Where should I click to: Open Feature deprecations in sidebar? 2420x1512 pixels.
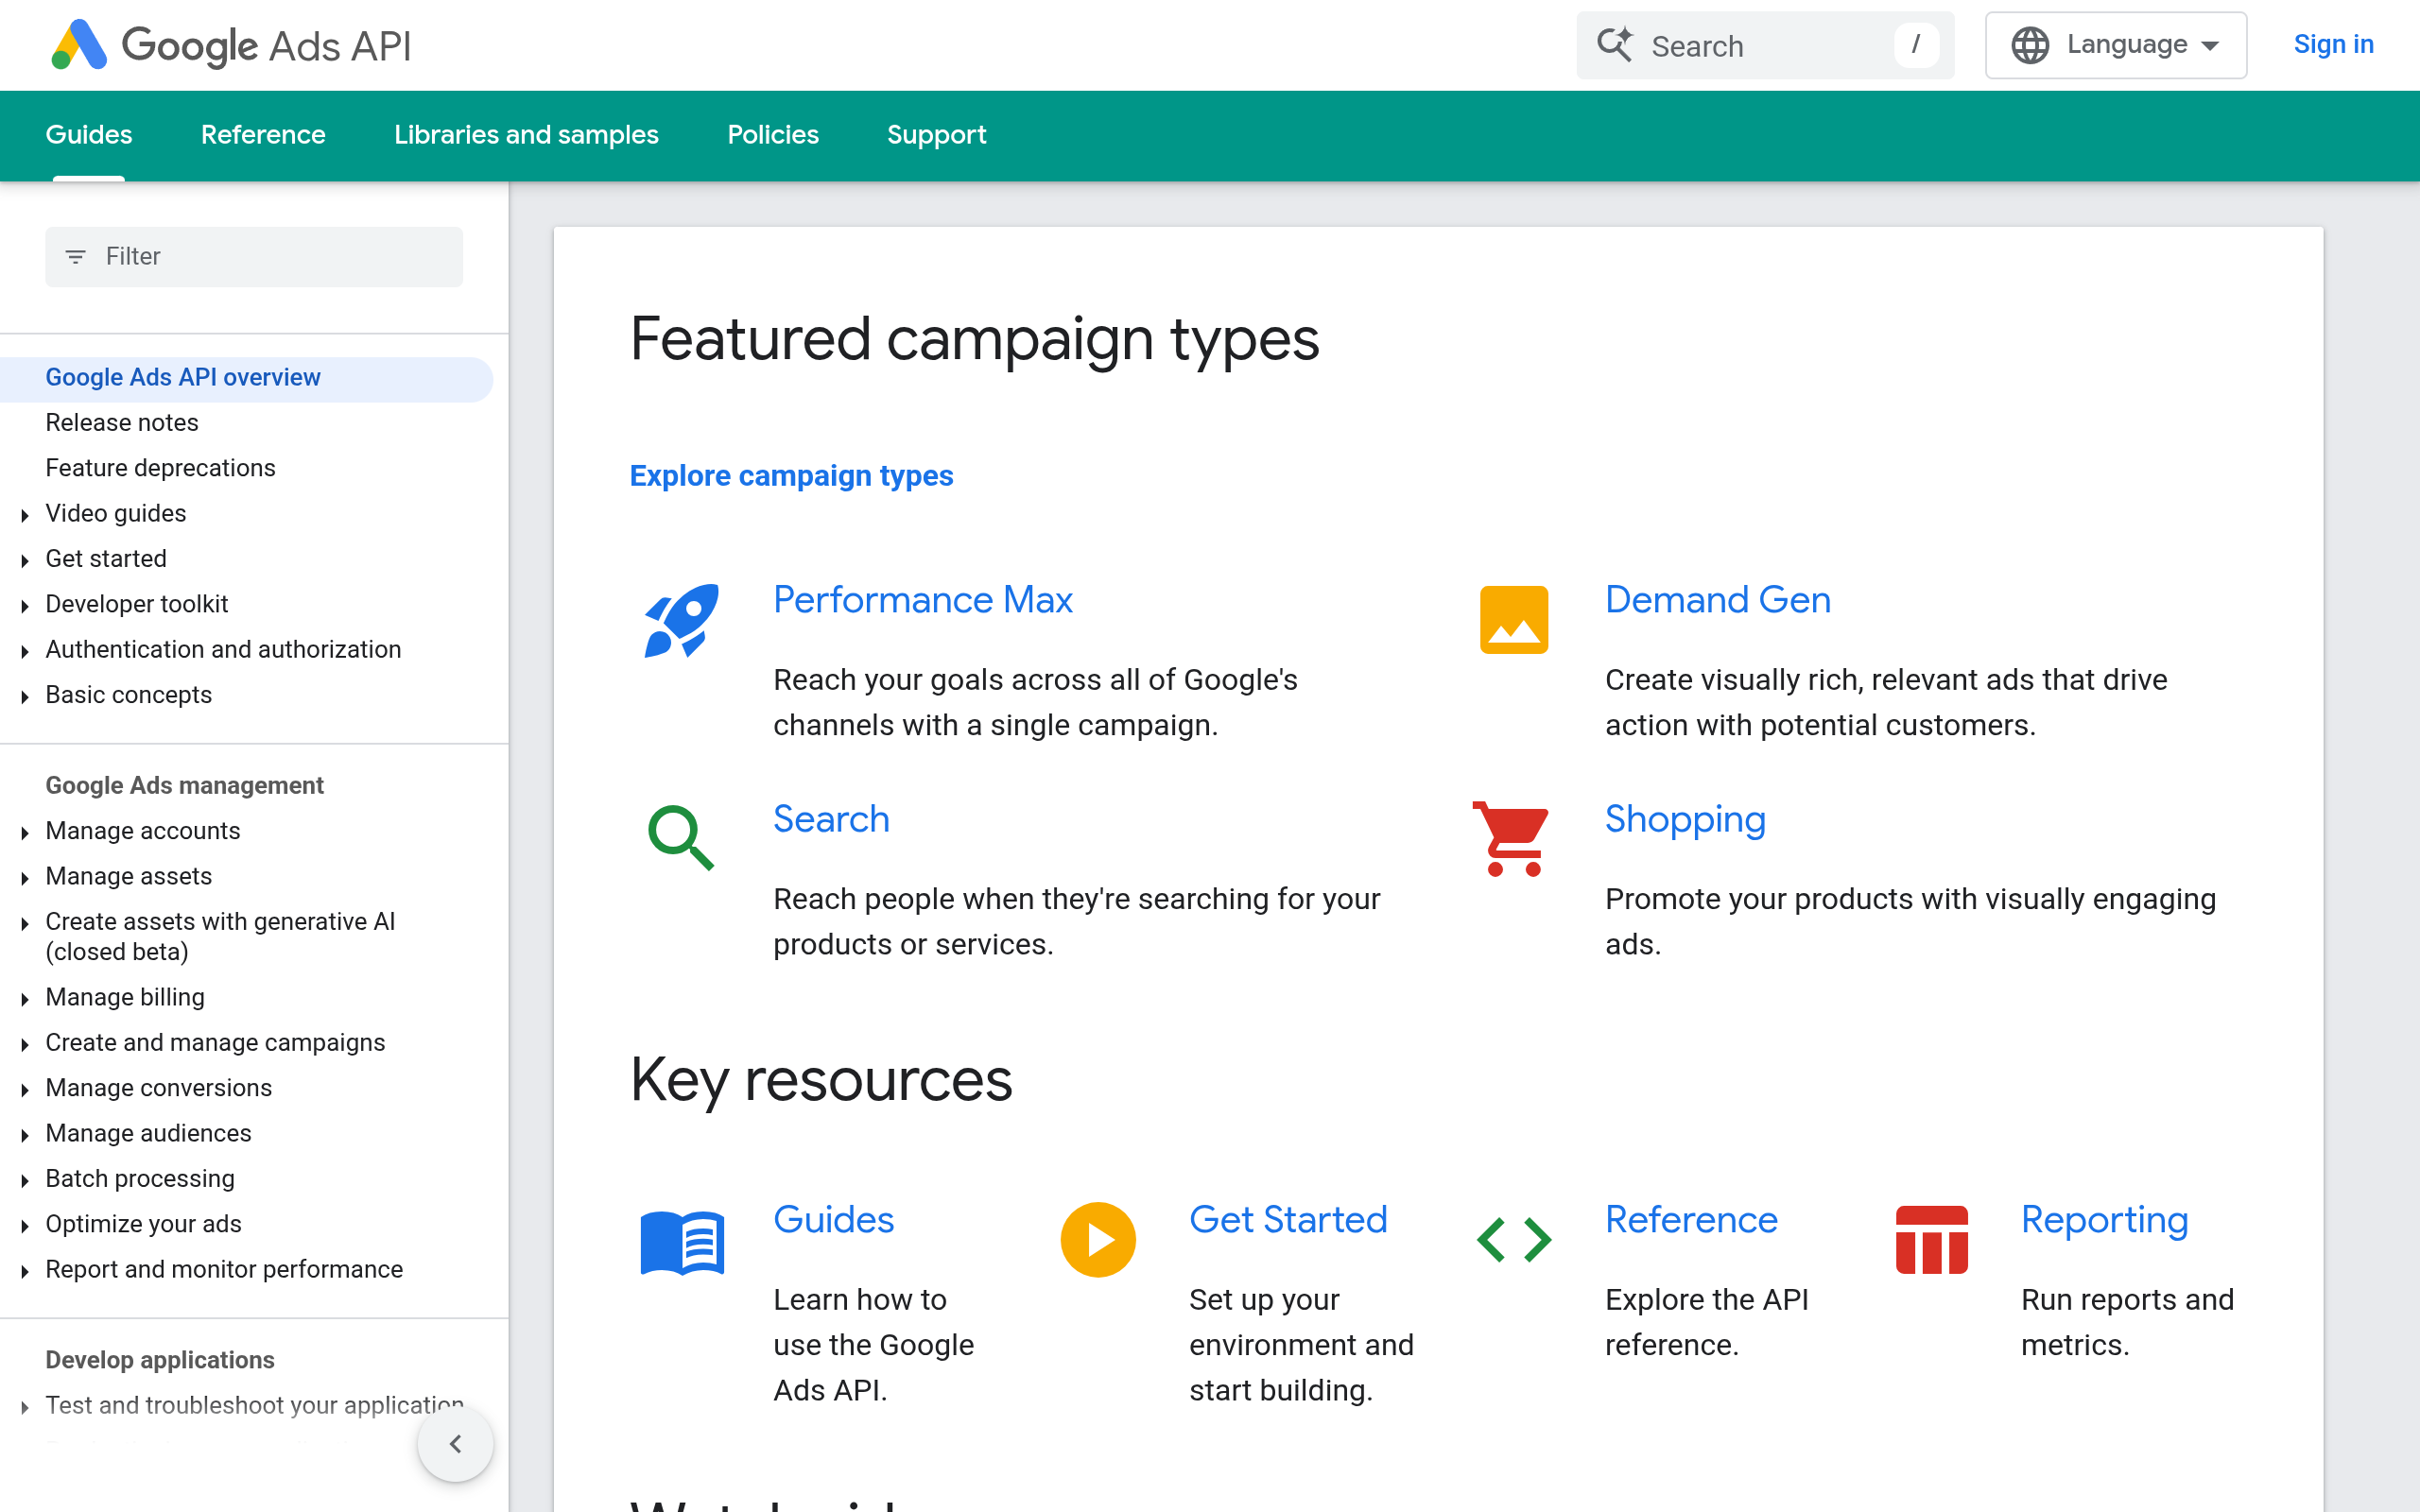(x=160, y=468)
